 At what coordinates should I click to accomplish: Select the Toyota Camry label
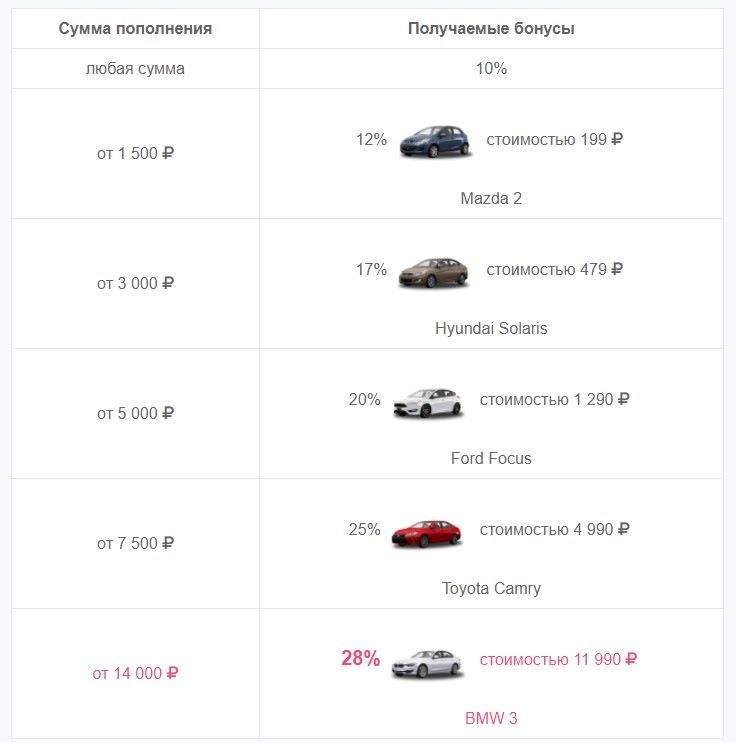click(491, 589)
